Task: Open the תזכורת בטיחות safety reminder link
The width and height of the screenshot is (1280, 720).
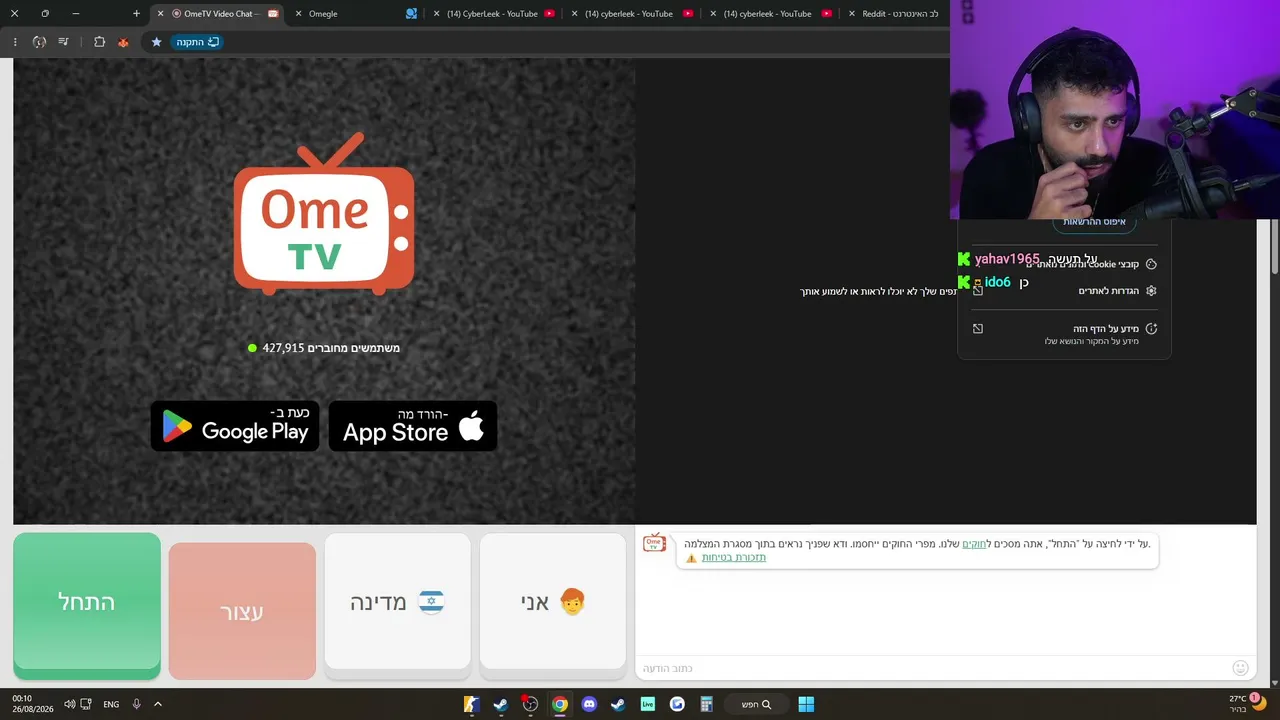Action: [734, 557]
